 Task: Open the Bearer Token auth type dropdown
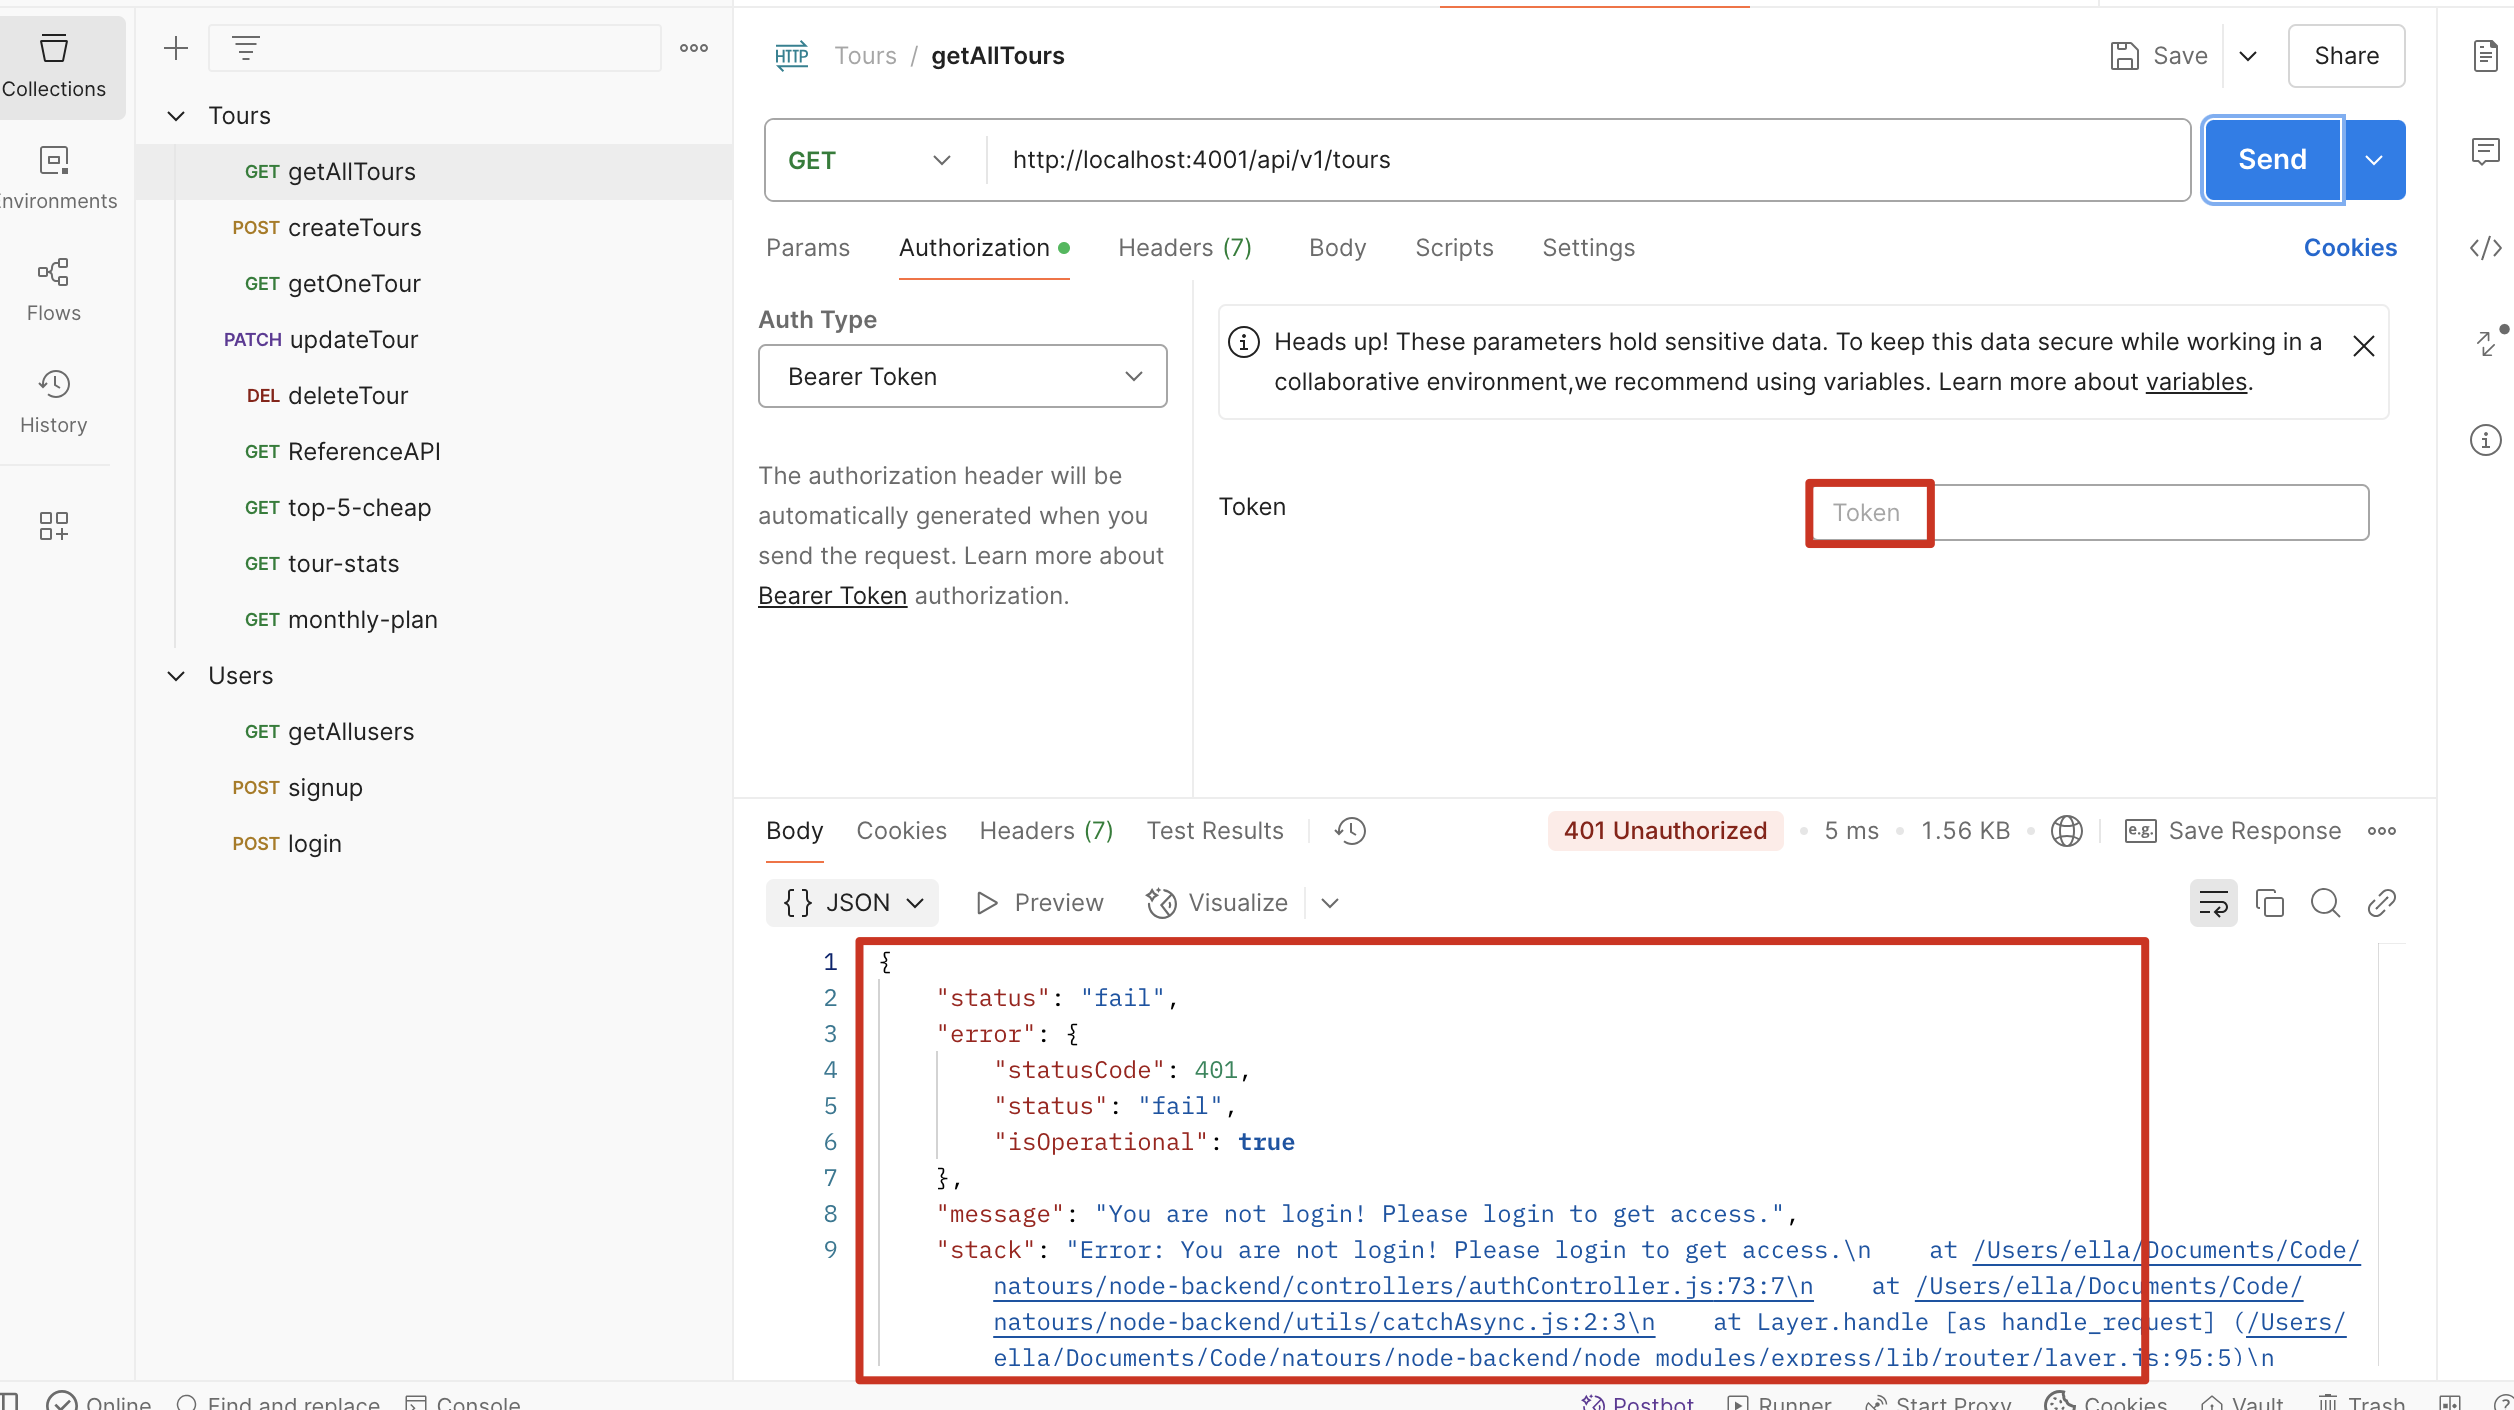962,376
